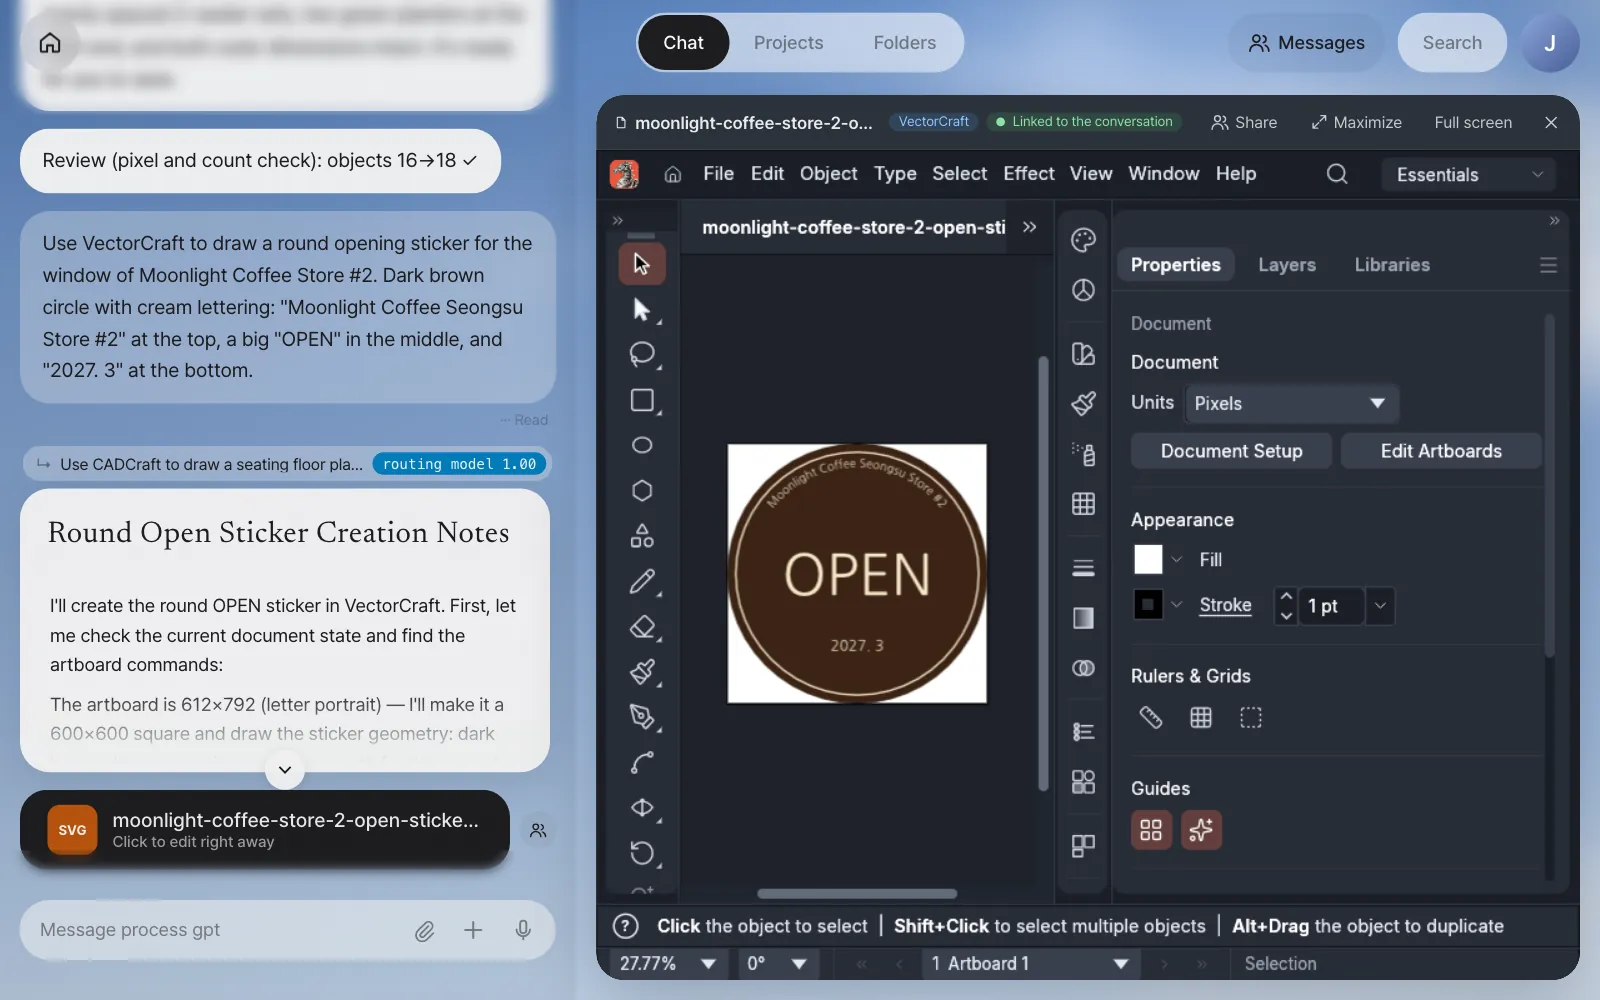Switch to the Layers tab
Viewport: 1600px width, 1000px height.
click(1286, 265)
